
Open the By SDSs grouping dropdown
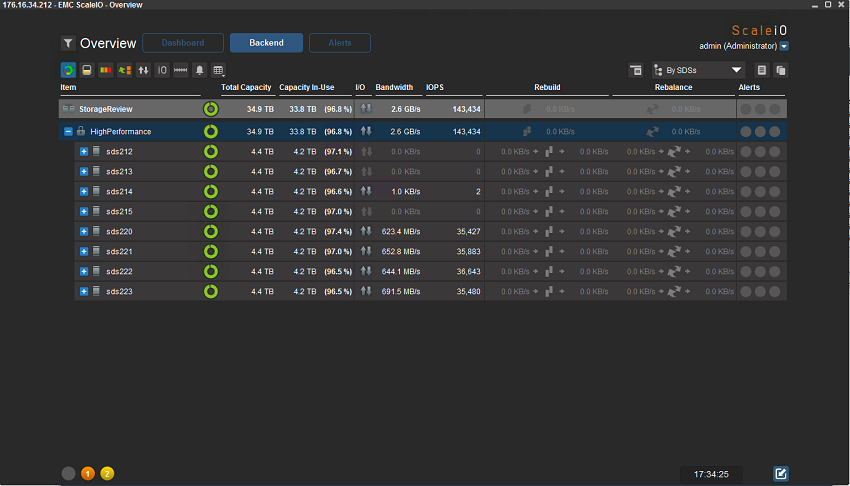698,70
